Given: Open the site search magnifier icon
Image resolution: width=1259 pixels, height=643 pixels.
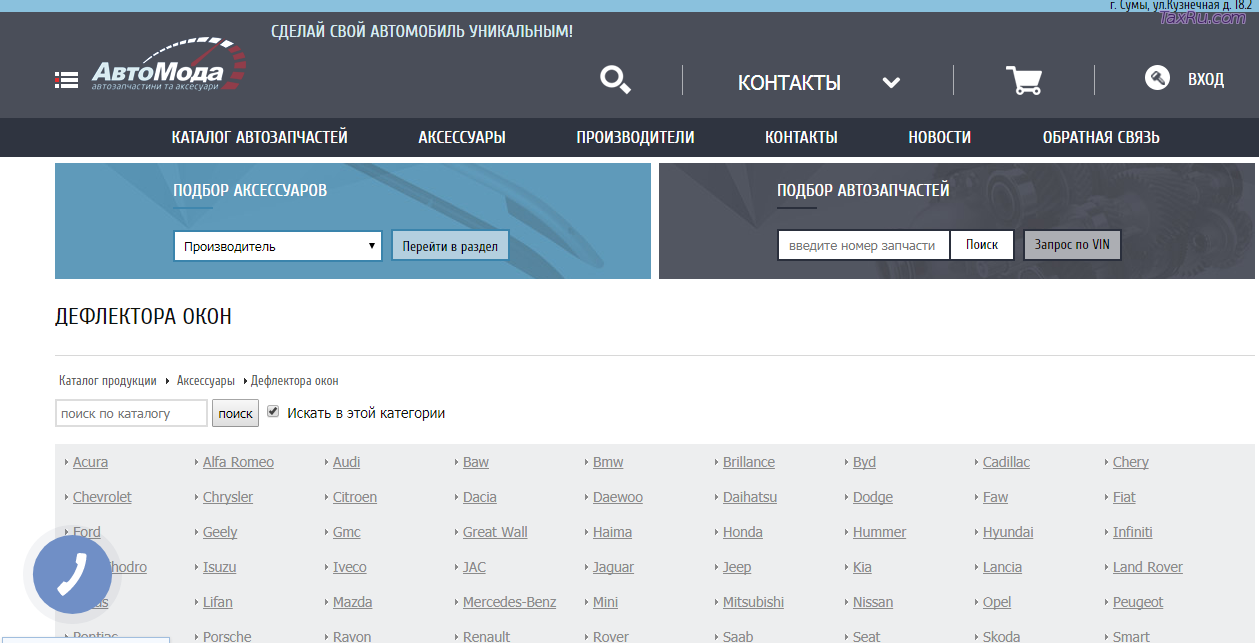Looking at the screenshot, I should [614, 80].
